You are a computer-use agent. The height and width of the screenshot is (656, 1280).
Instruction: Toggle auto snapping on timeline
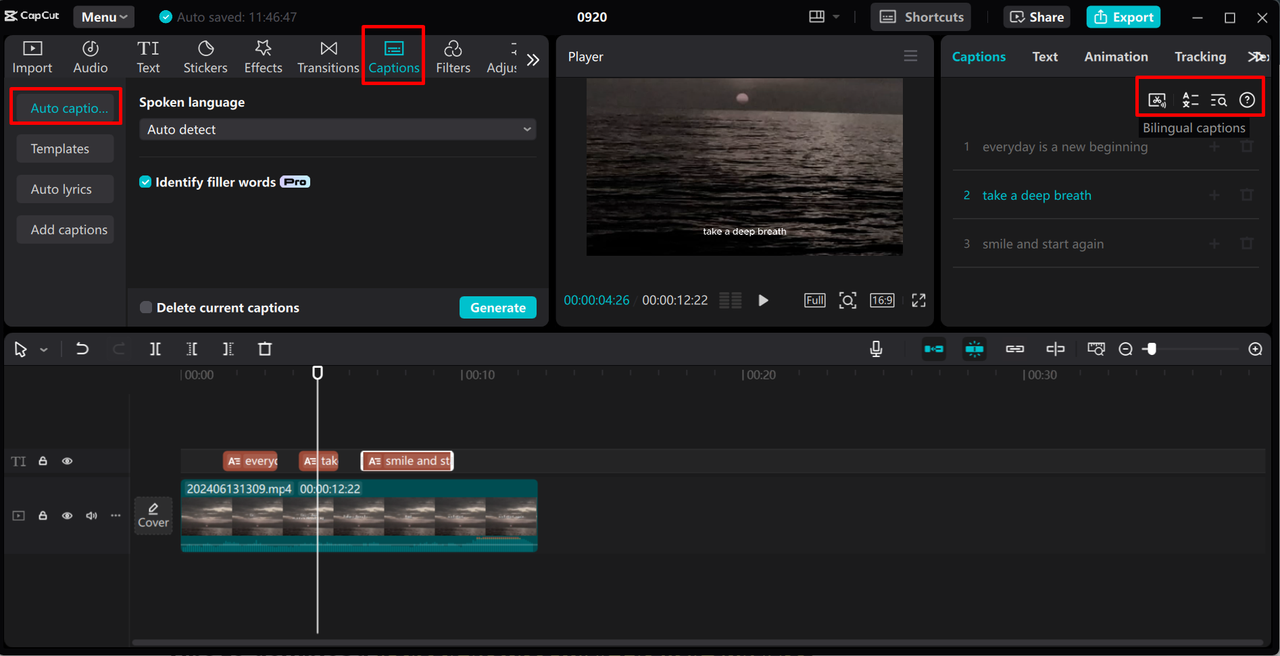pos(974,349)
